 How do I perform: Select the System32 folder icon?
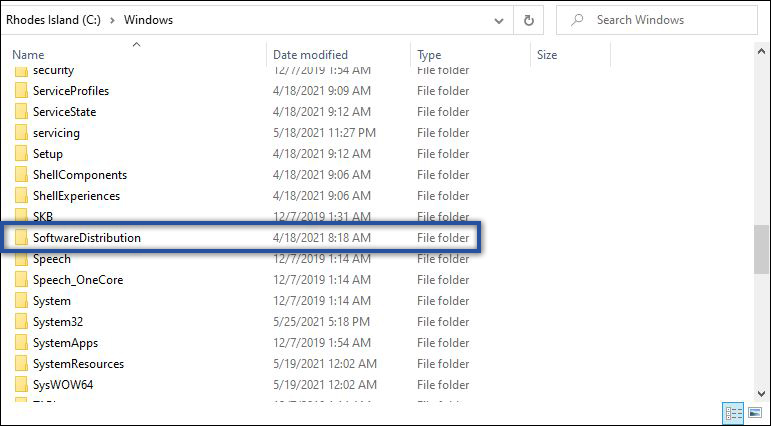click(21, 322)
